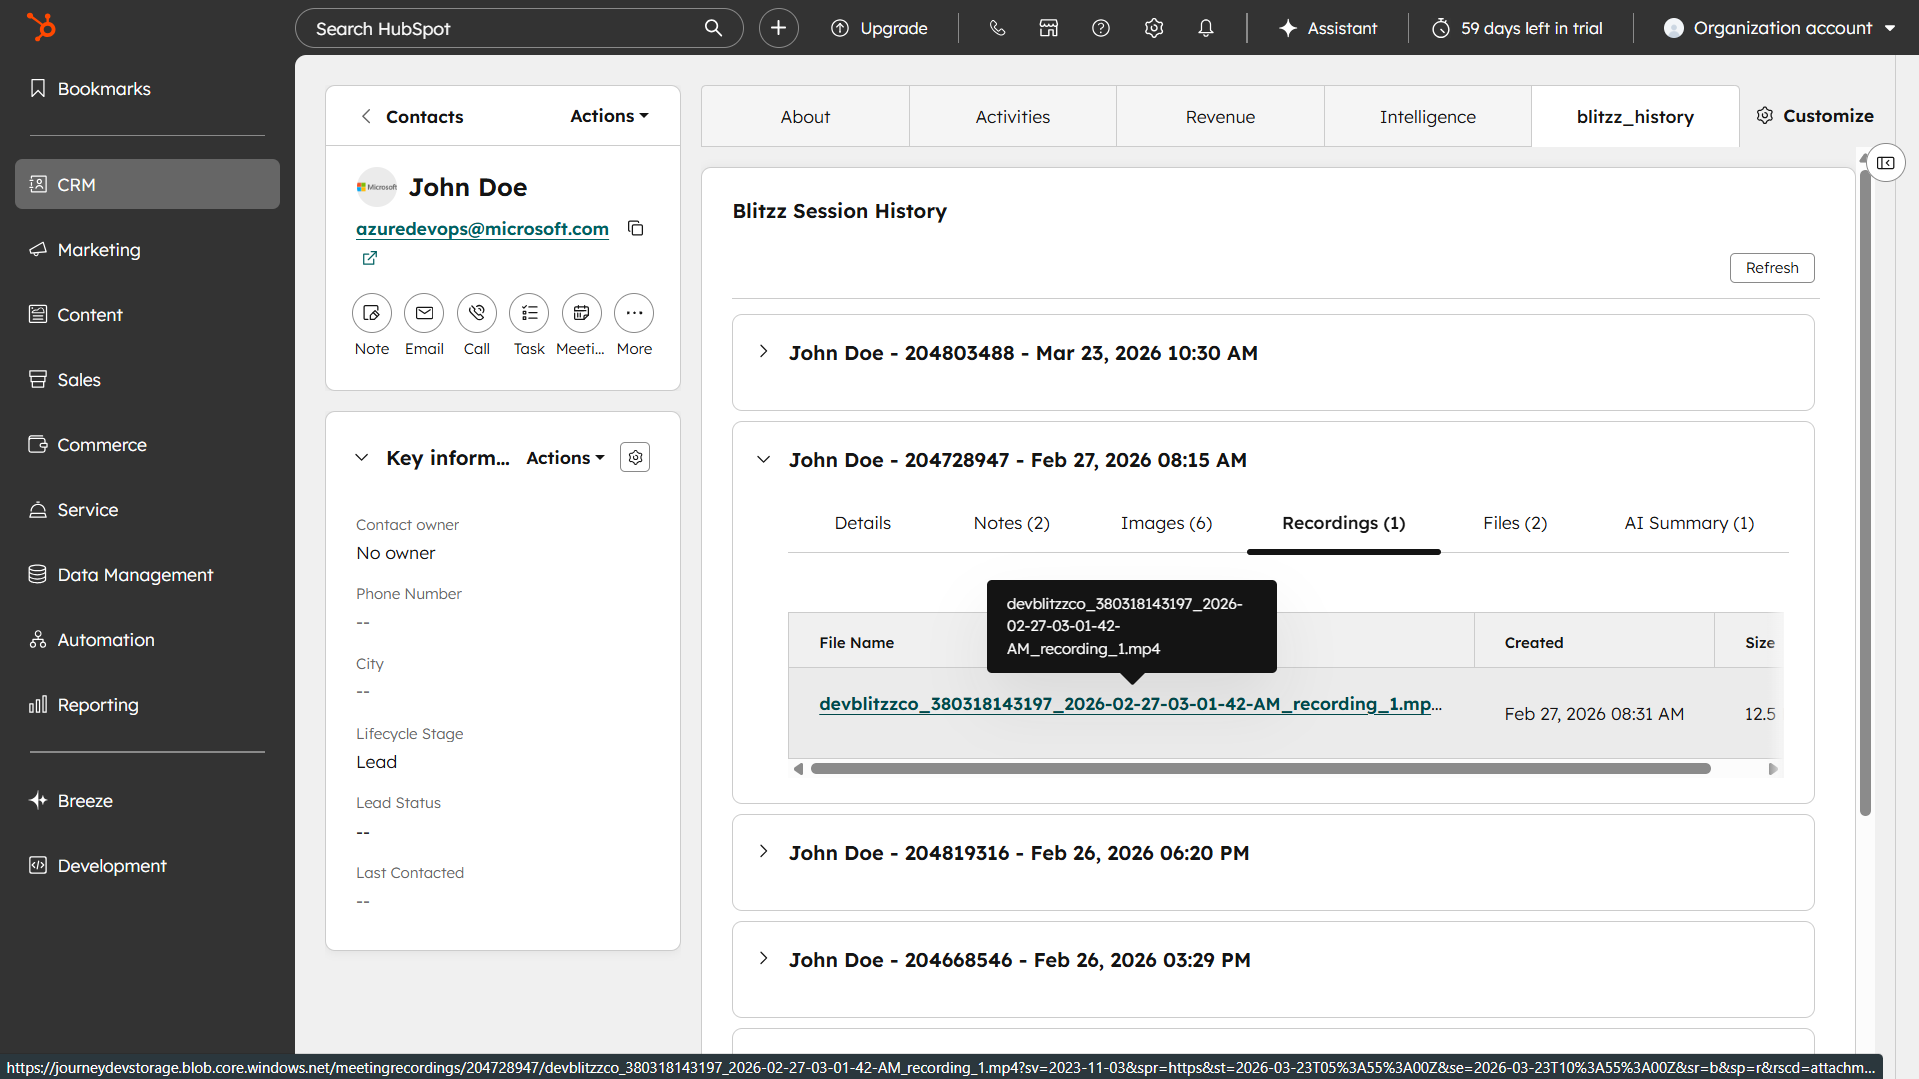Select the Recordings (1) tab

(x=1344, y=523)
